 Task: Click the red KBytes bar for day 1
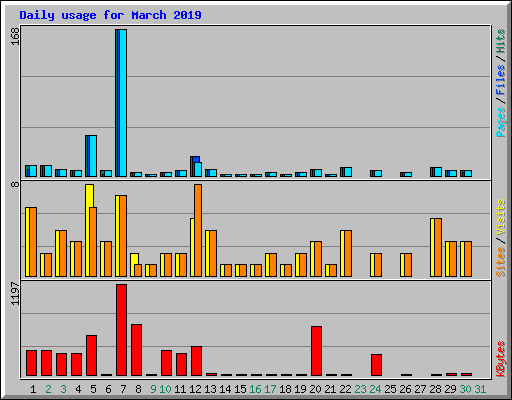tap(31, 363)
